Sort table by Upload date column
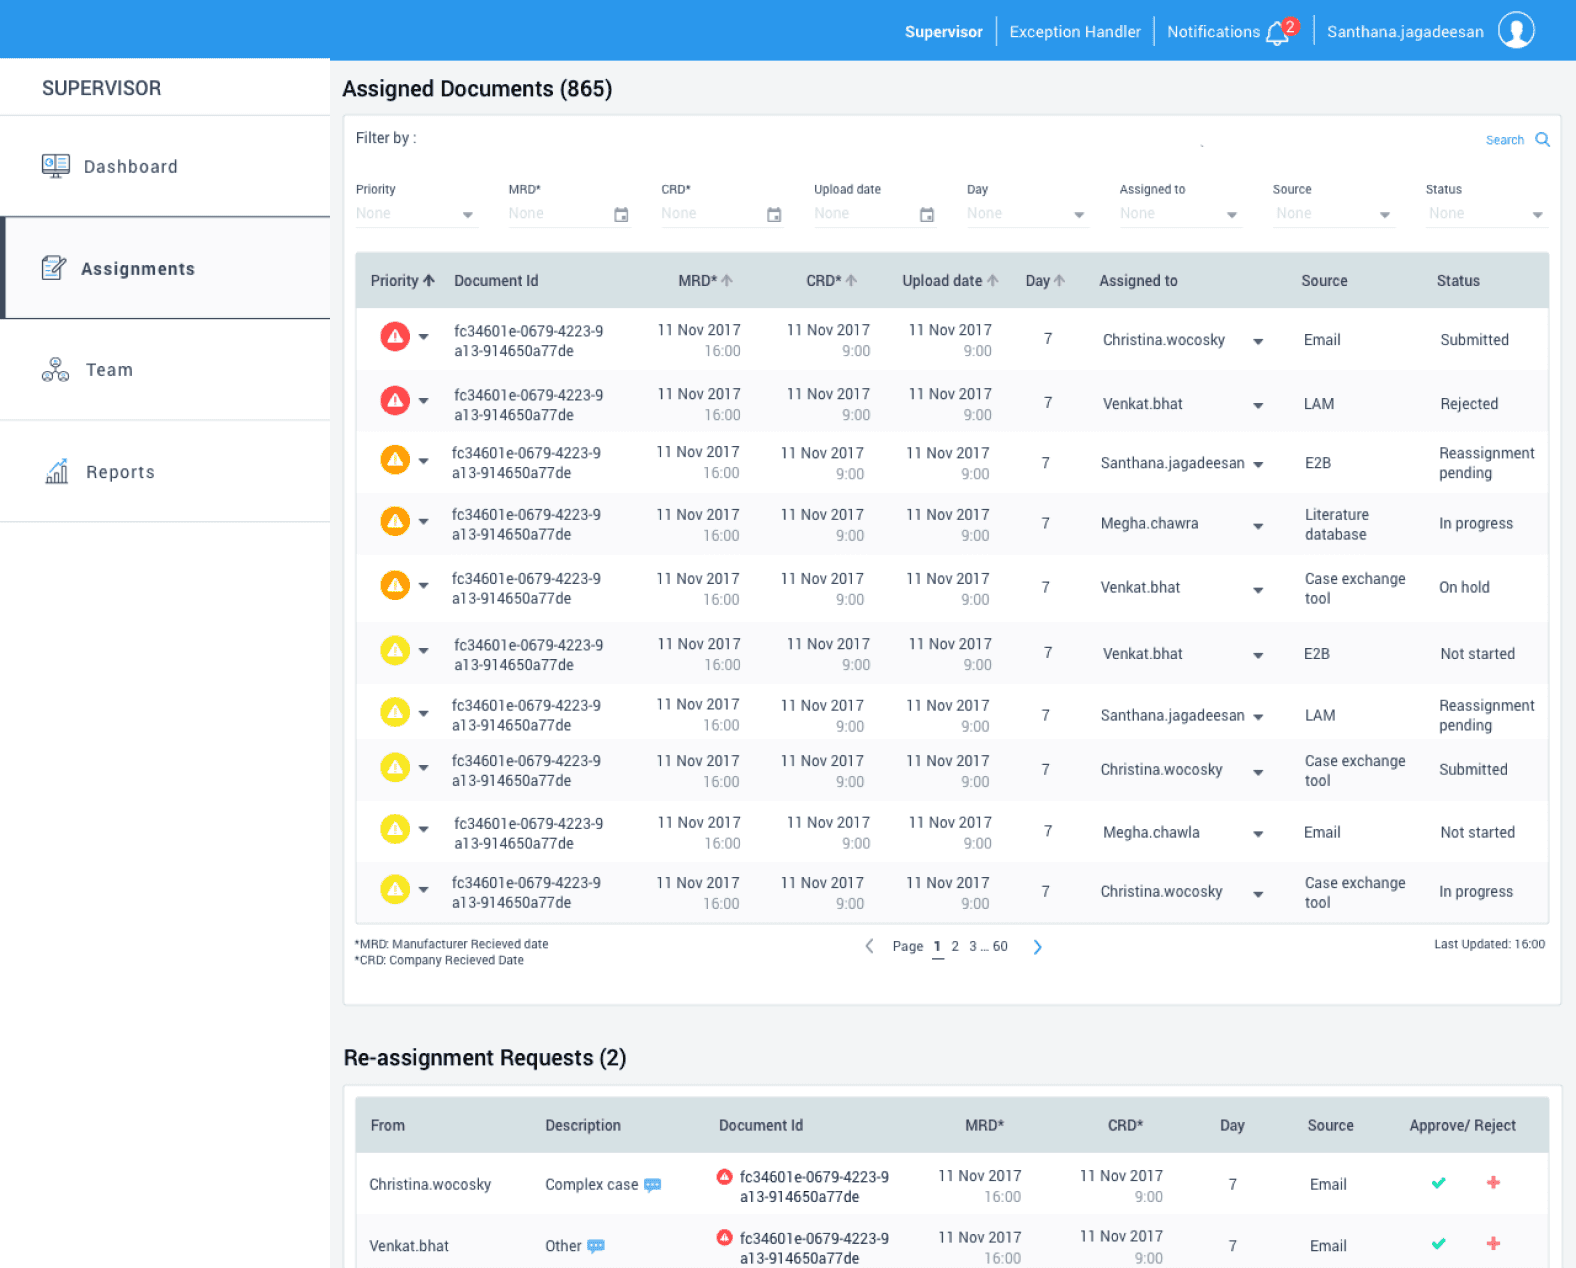Viewport: 1576px width, 1268px height. pos(950,281)
